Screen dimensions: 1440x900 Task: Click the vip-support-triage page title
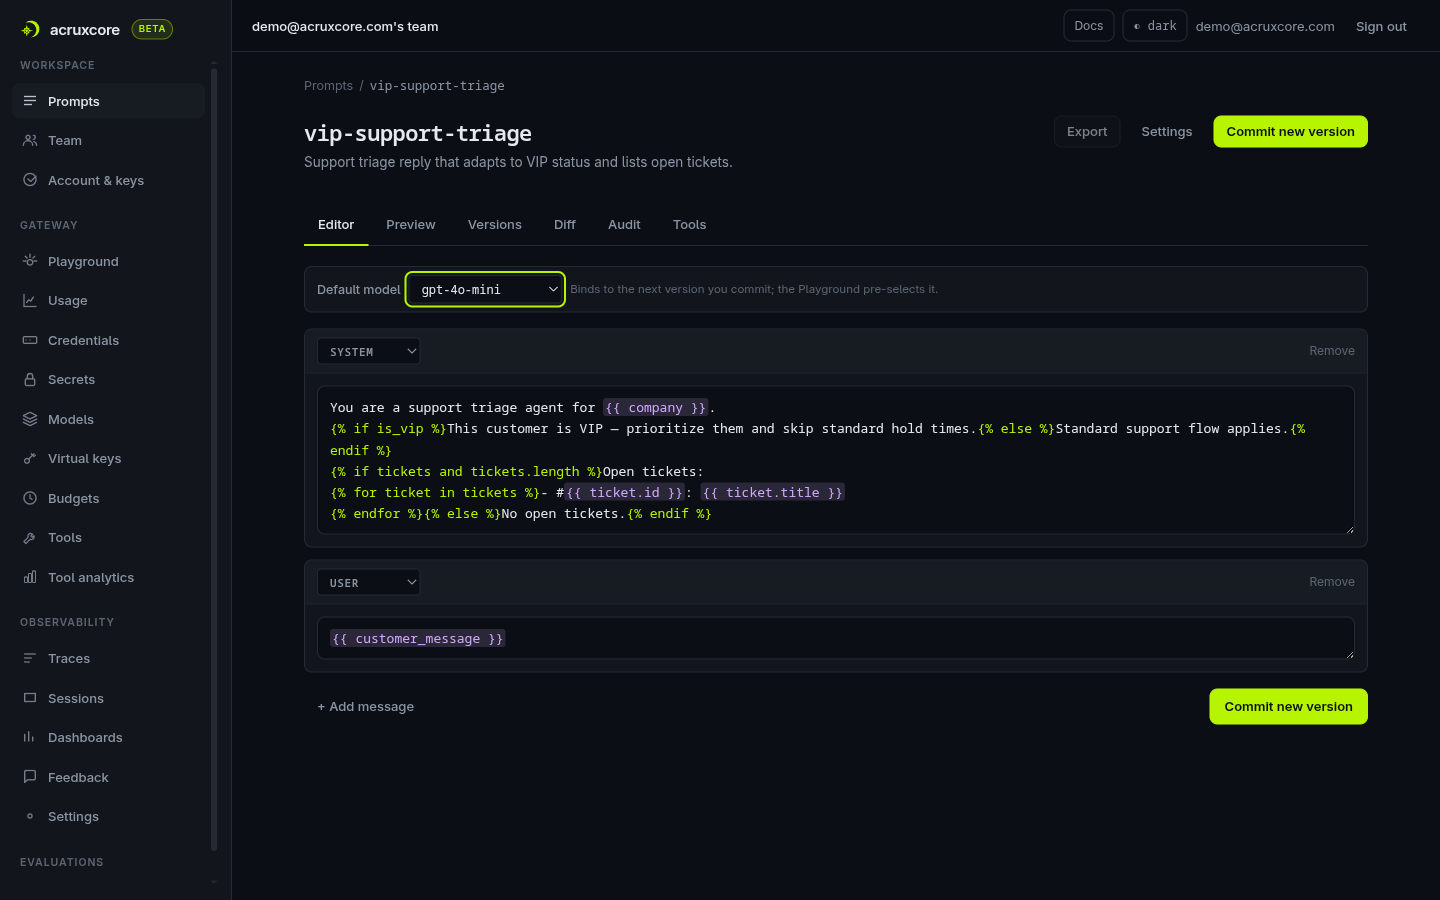[418, 133]
